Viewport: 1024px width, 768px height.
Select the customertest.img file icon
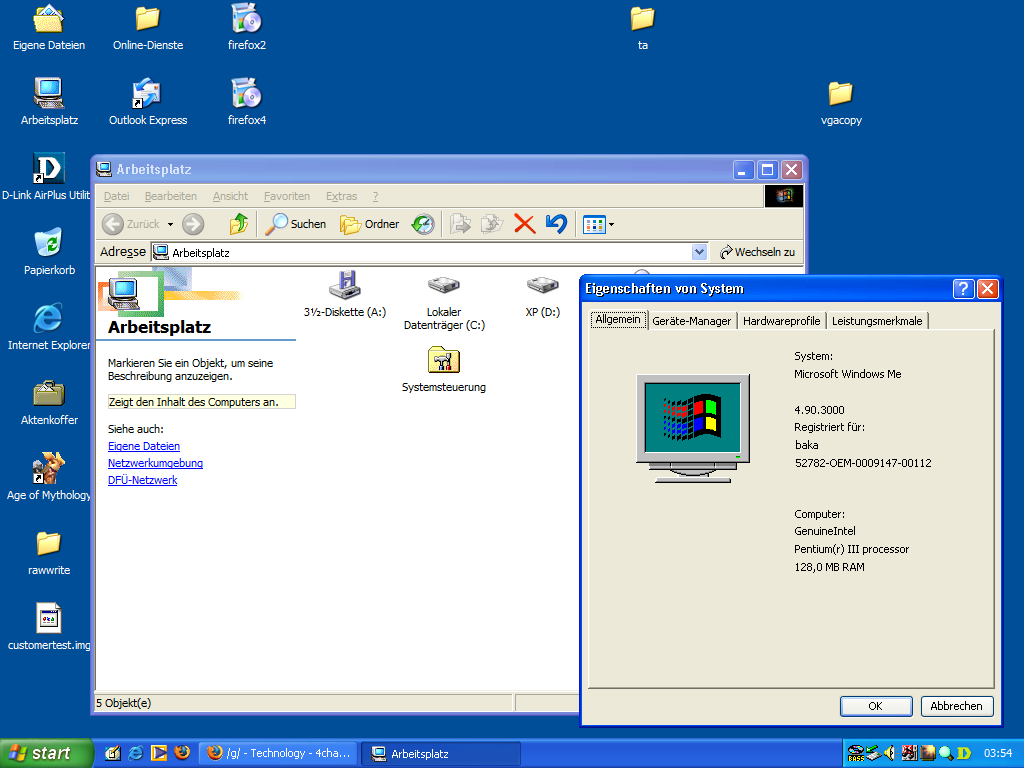[49, 627]
